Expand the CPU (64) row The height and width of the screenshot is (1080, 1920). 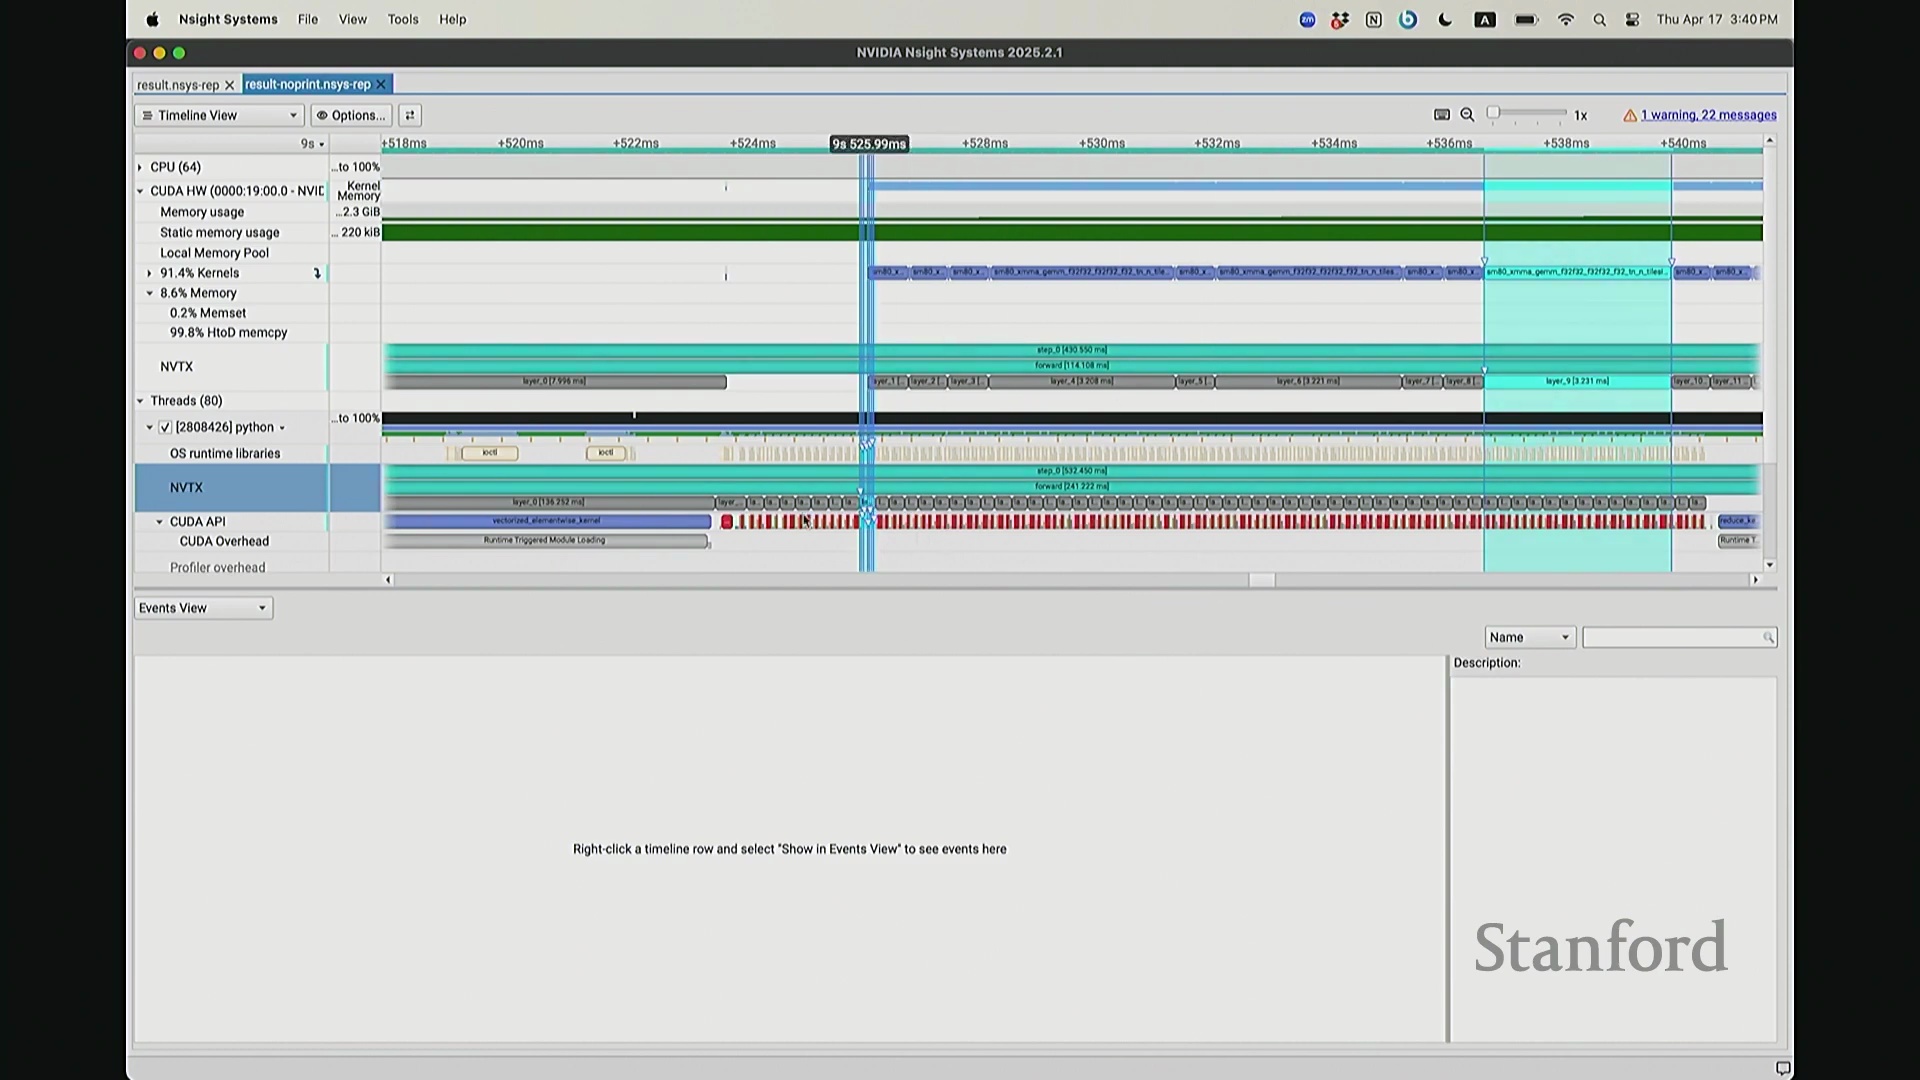[140, 167]
